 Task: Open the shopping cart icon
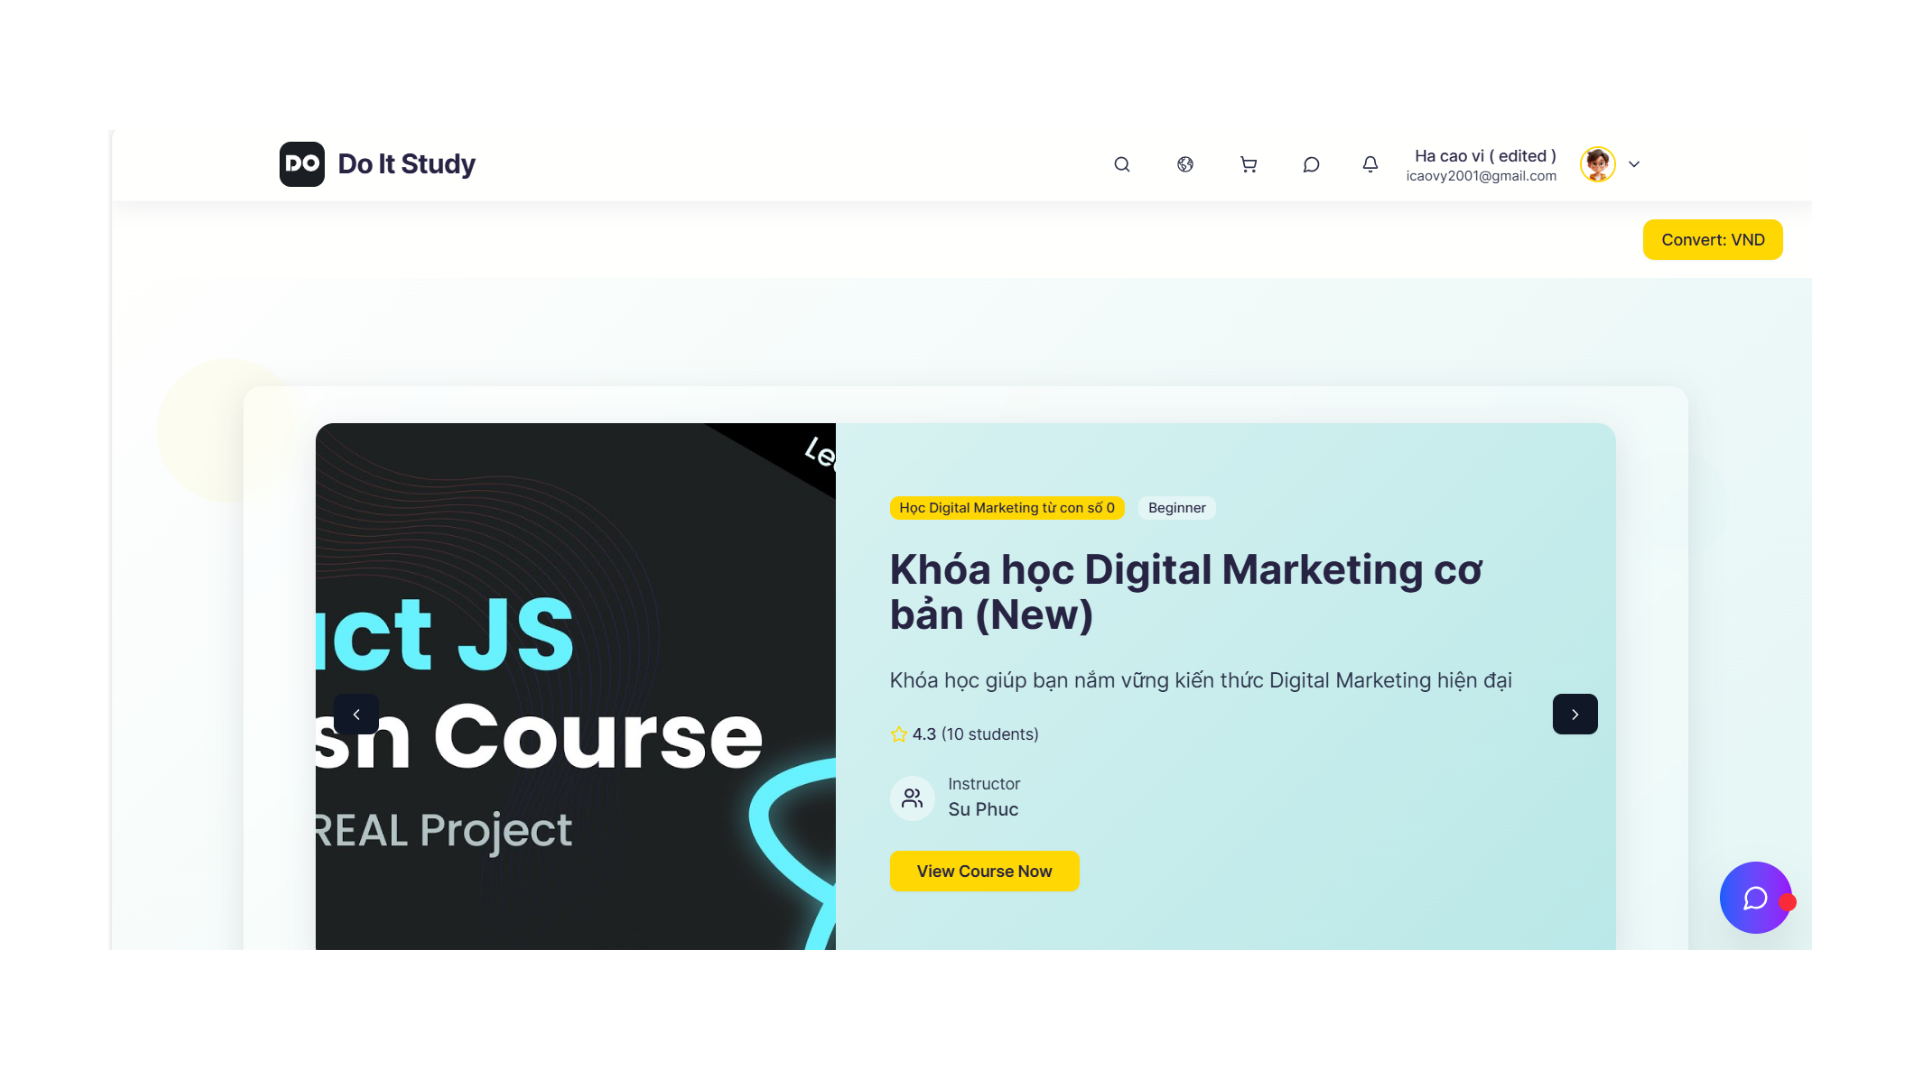click(1248, 164)
